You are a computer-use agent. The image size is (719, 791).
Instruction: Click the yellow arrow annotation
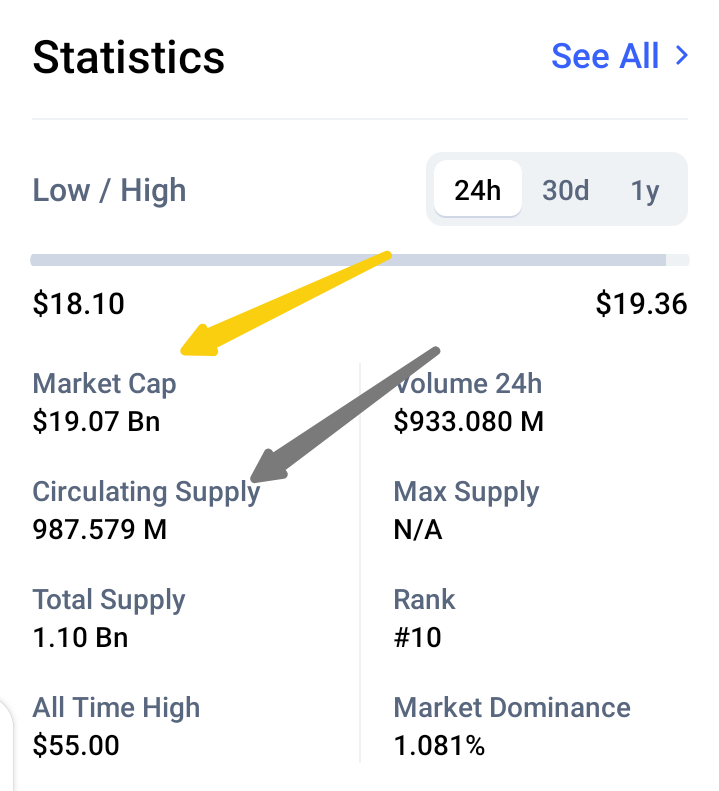pyautogui.click(x=286, y=303)
